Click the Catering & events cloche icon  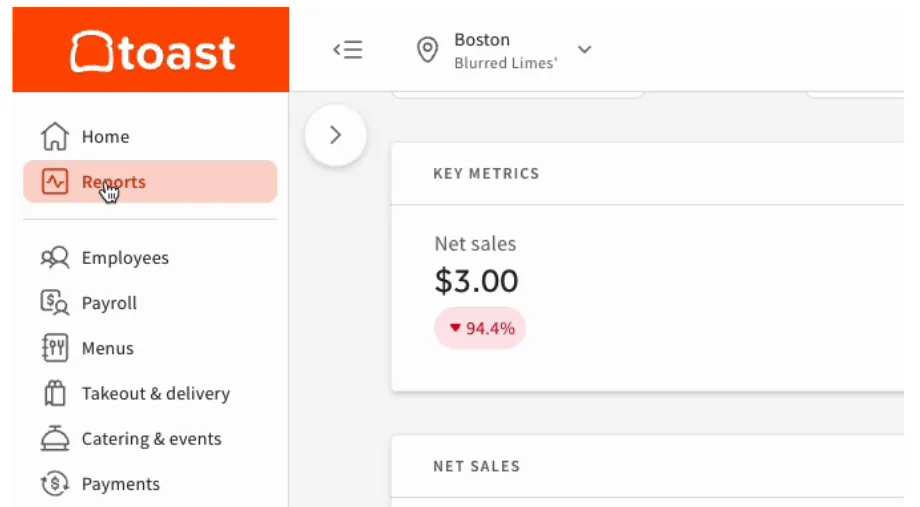(55, 438)
